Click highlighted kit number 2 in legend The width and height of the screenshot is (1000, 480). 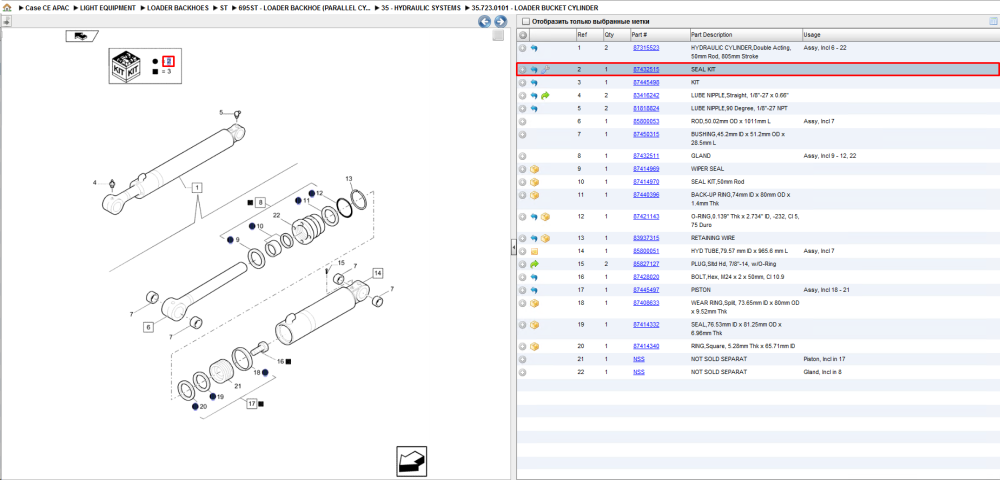(x=168, y=61)
